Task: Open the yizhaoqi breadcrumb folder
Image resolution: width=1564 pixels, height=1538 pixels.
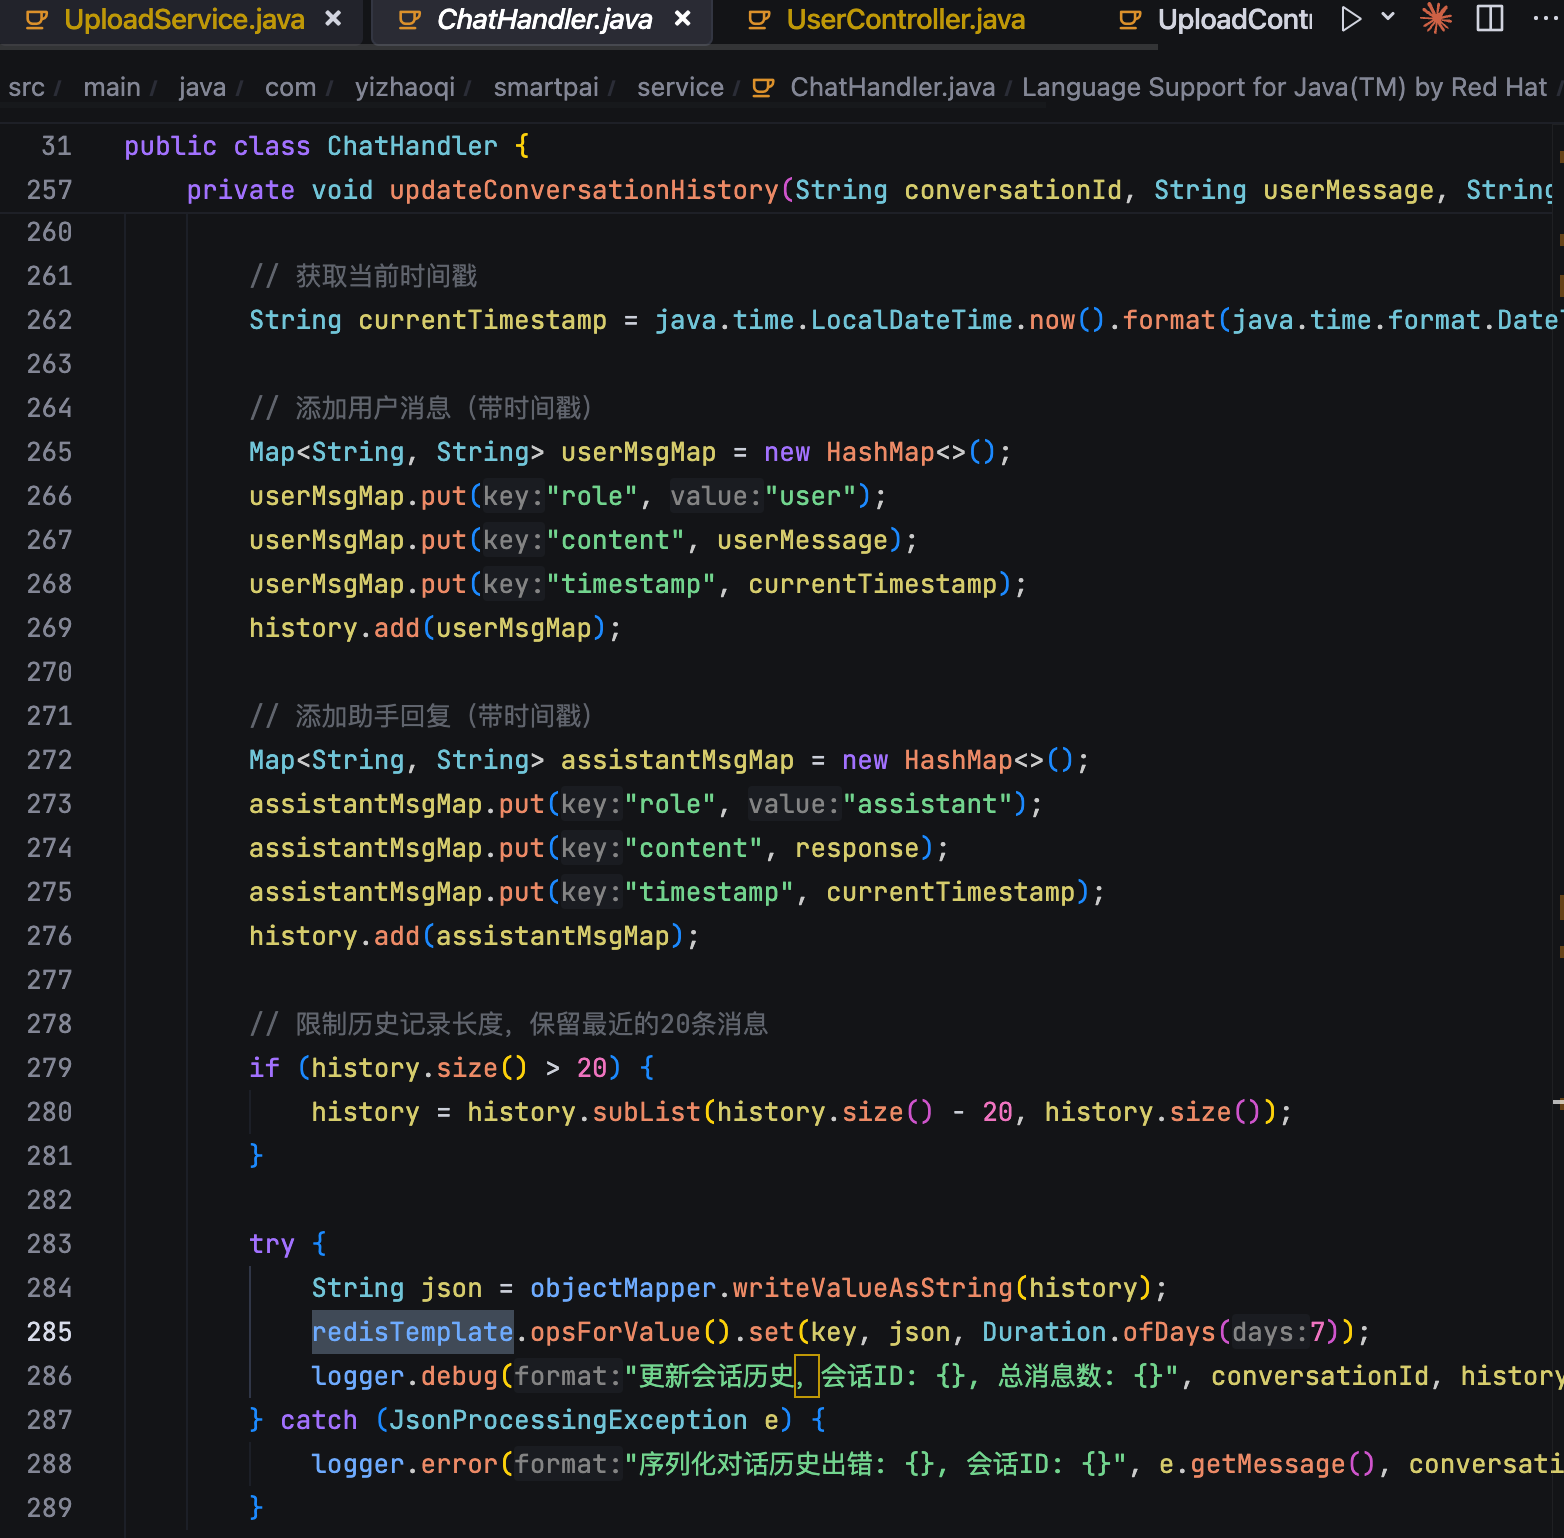Action: 405,87
